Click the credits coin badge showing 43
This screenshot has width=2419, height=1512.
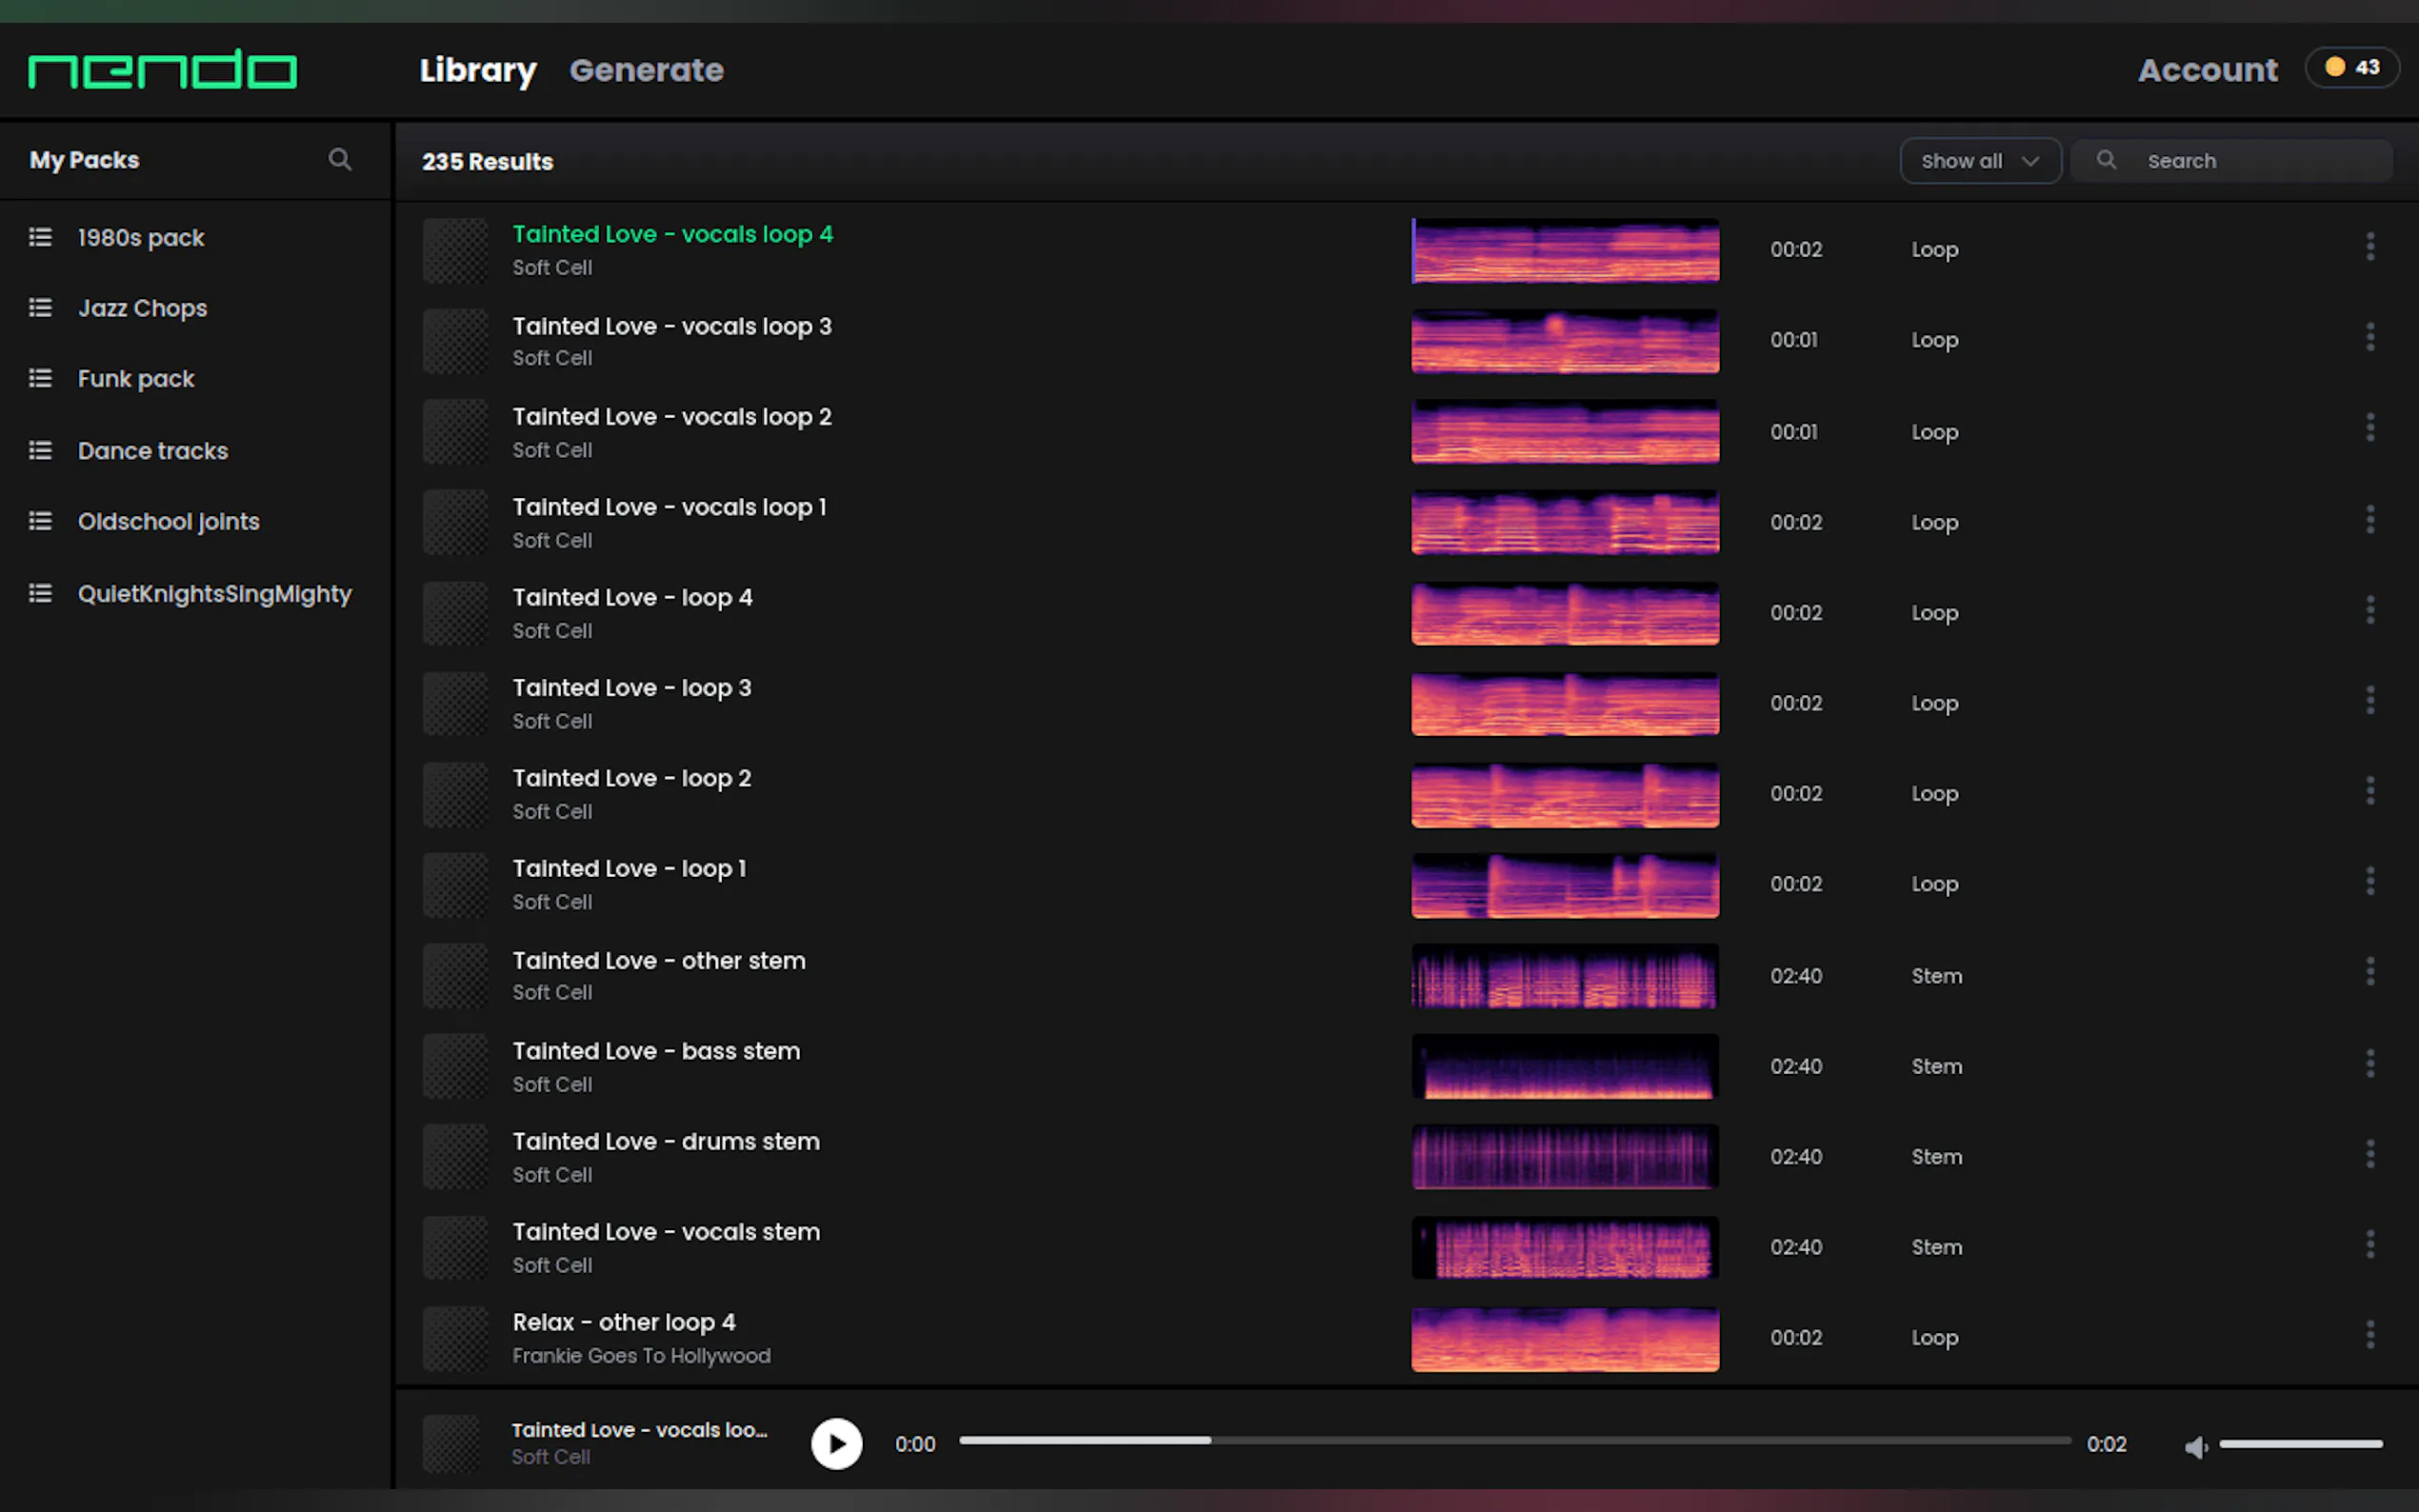pos(2351,68)
